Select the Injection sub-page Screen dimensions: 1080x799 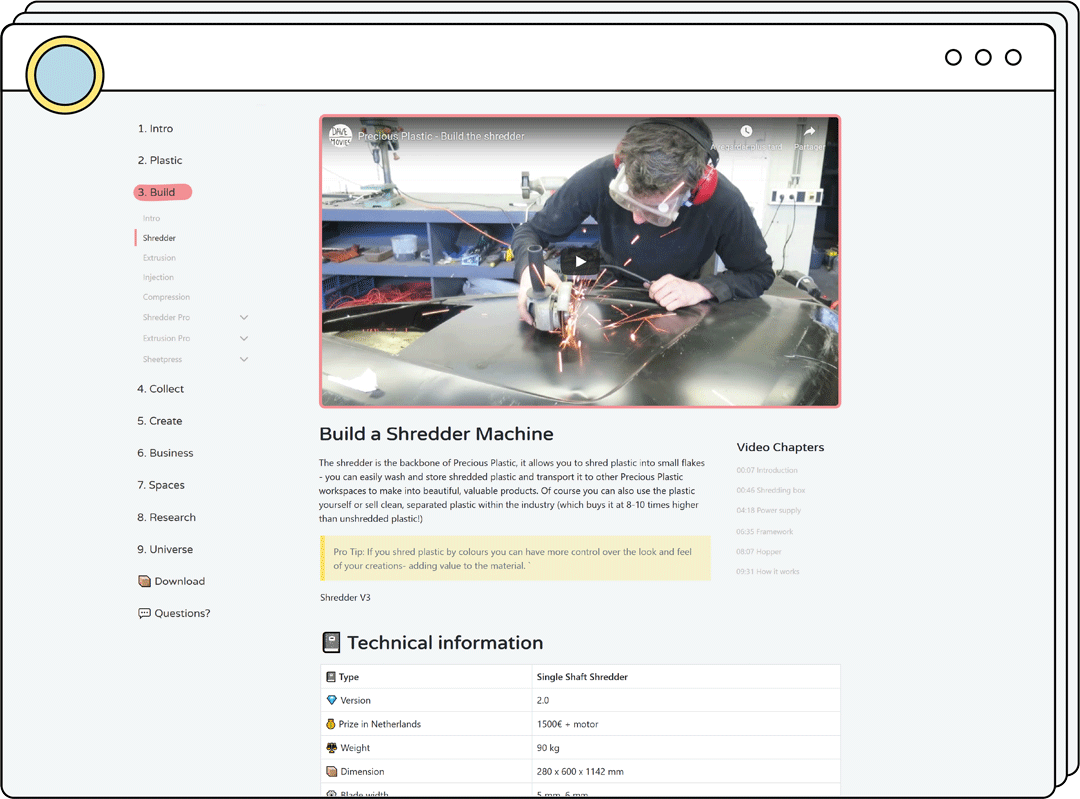(158, 277)
